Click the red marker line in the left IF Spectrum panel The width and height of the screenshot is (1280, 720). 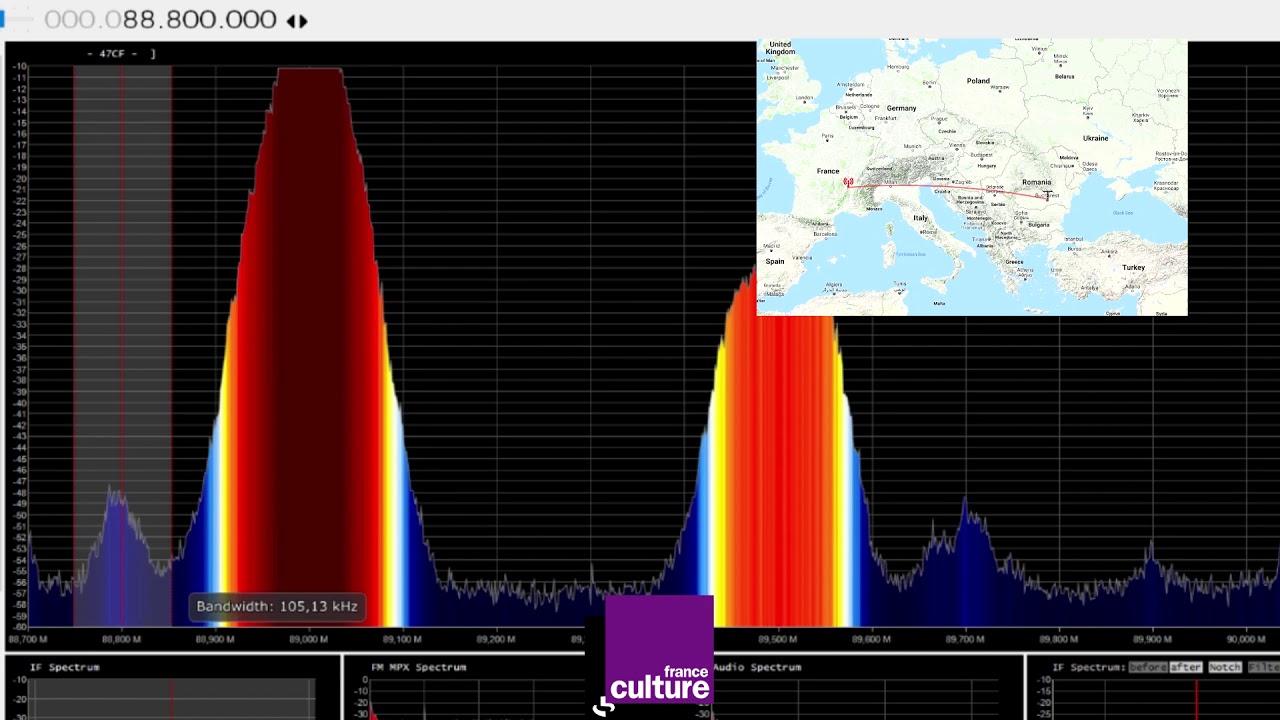(171, 699)
